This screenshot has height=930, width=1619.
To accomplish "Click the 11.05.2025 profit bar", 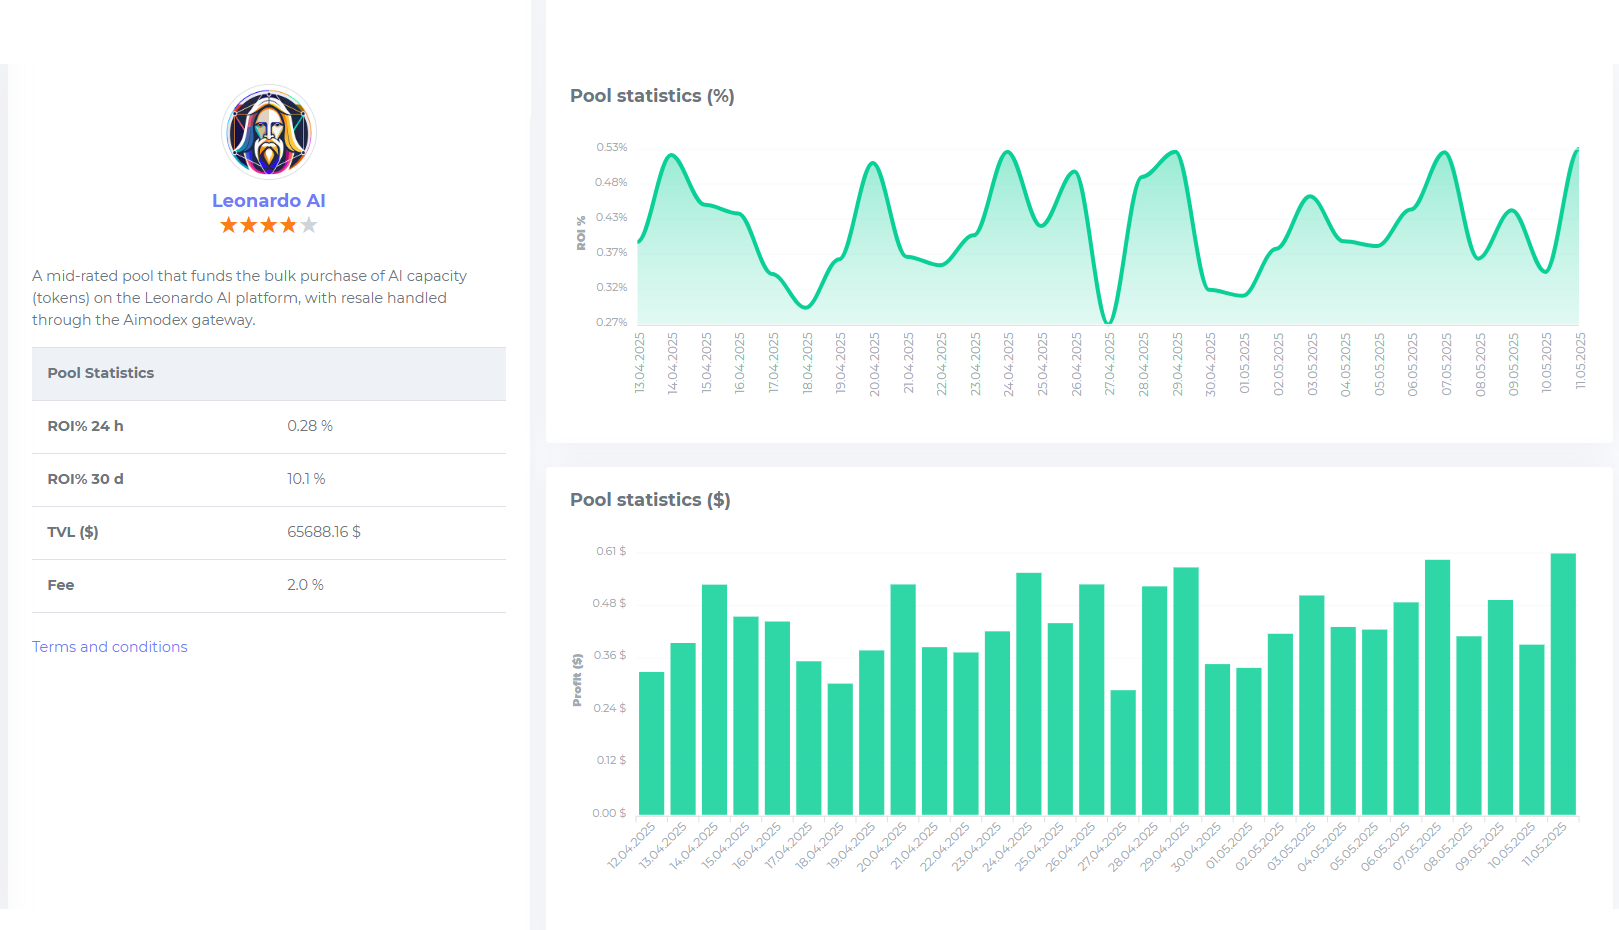I will point(1563,684).
